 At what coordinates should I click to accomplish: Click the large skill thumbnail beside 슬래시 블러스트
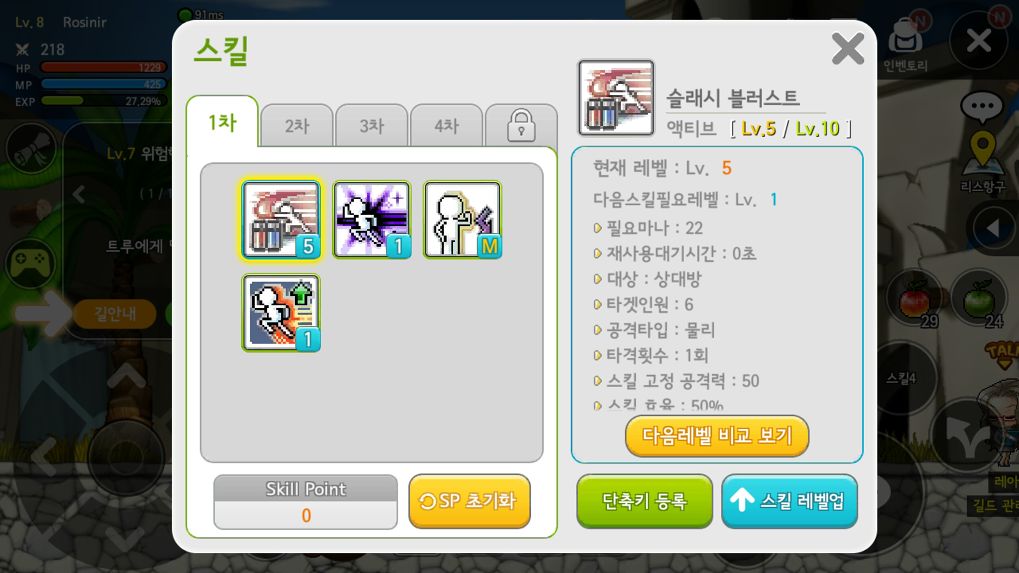coord(616,98)
